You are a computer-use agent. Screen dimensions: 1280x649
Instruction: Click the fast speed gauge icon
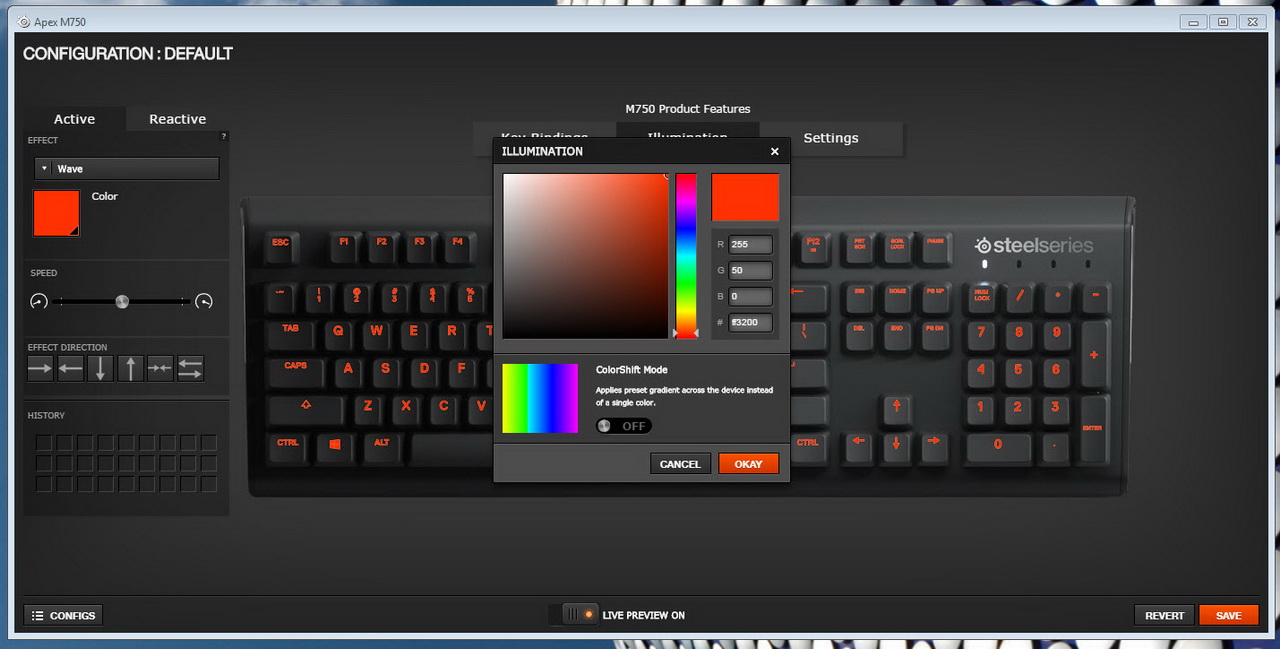pos(204,301)
